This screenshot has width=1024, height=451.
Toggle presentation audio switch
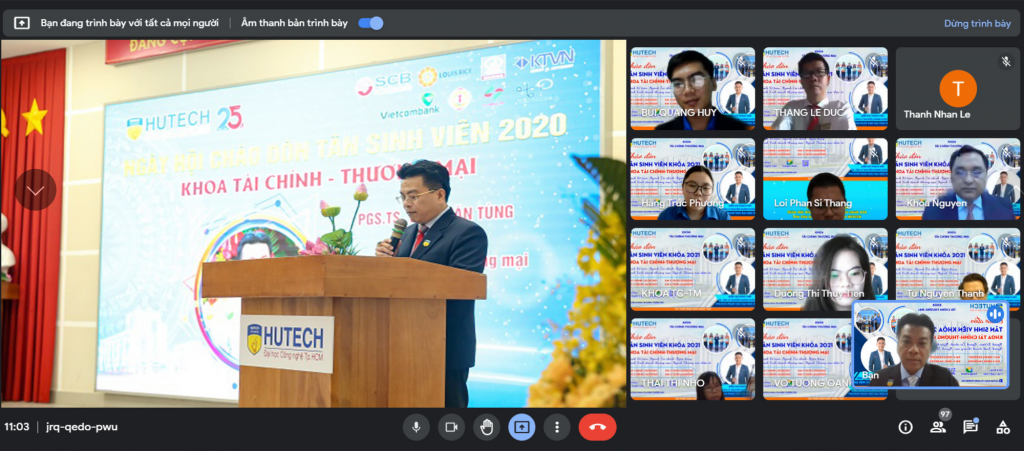pyautogui.click(x=370, y=23)
